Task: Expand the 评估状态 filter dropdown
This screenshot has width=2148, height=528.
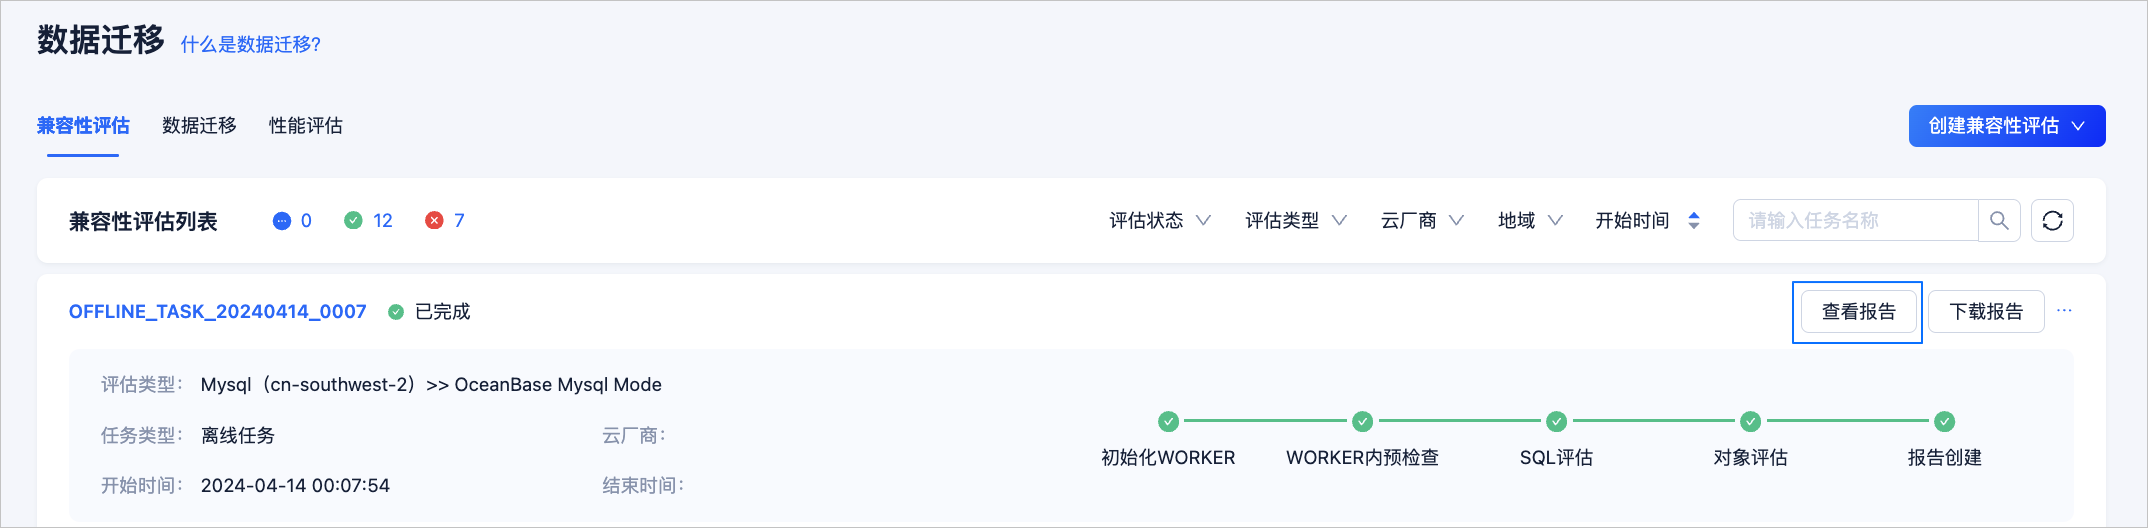Action: (x=1160, y=221)
